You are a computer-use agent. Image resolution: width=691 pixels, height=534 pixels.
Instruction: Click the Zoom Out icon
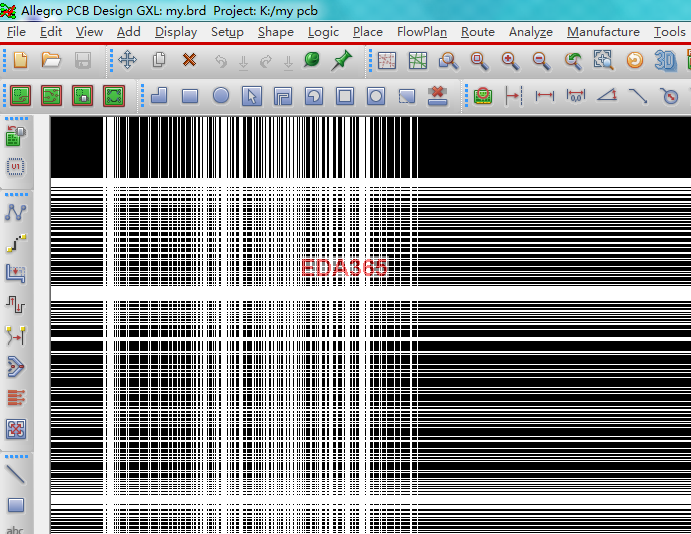[541, 60]
